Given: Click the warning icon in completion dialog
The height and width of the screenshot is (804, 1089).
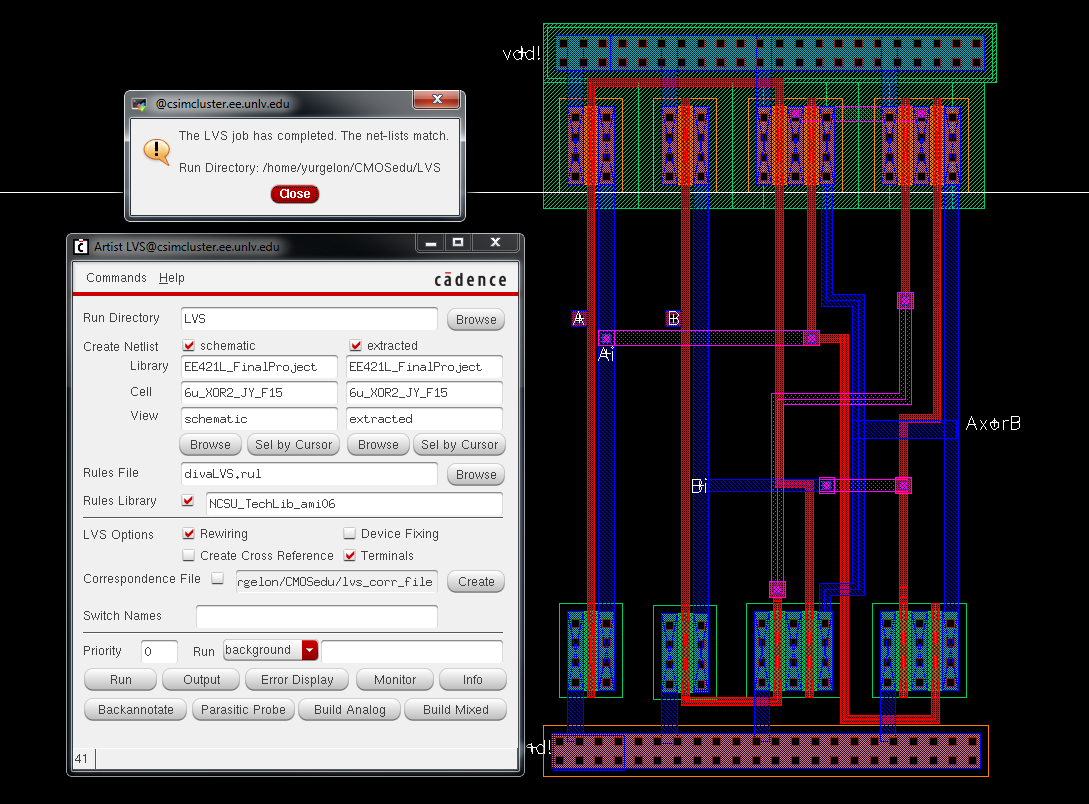Looking at the screenshot, I should tap(157, 151).
